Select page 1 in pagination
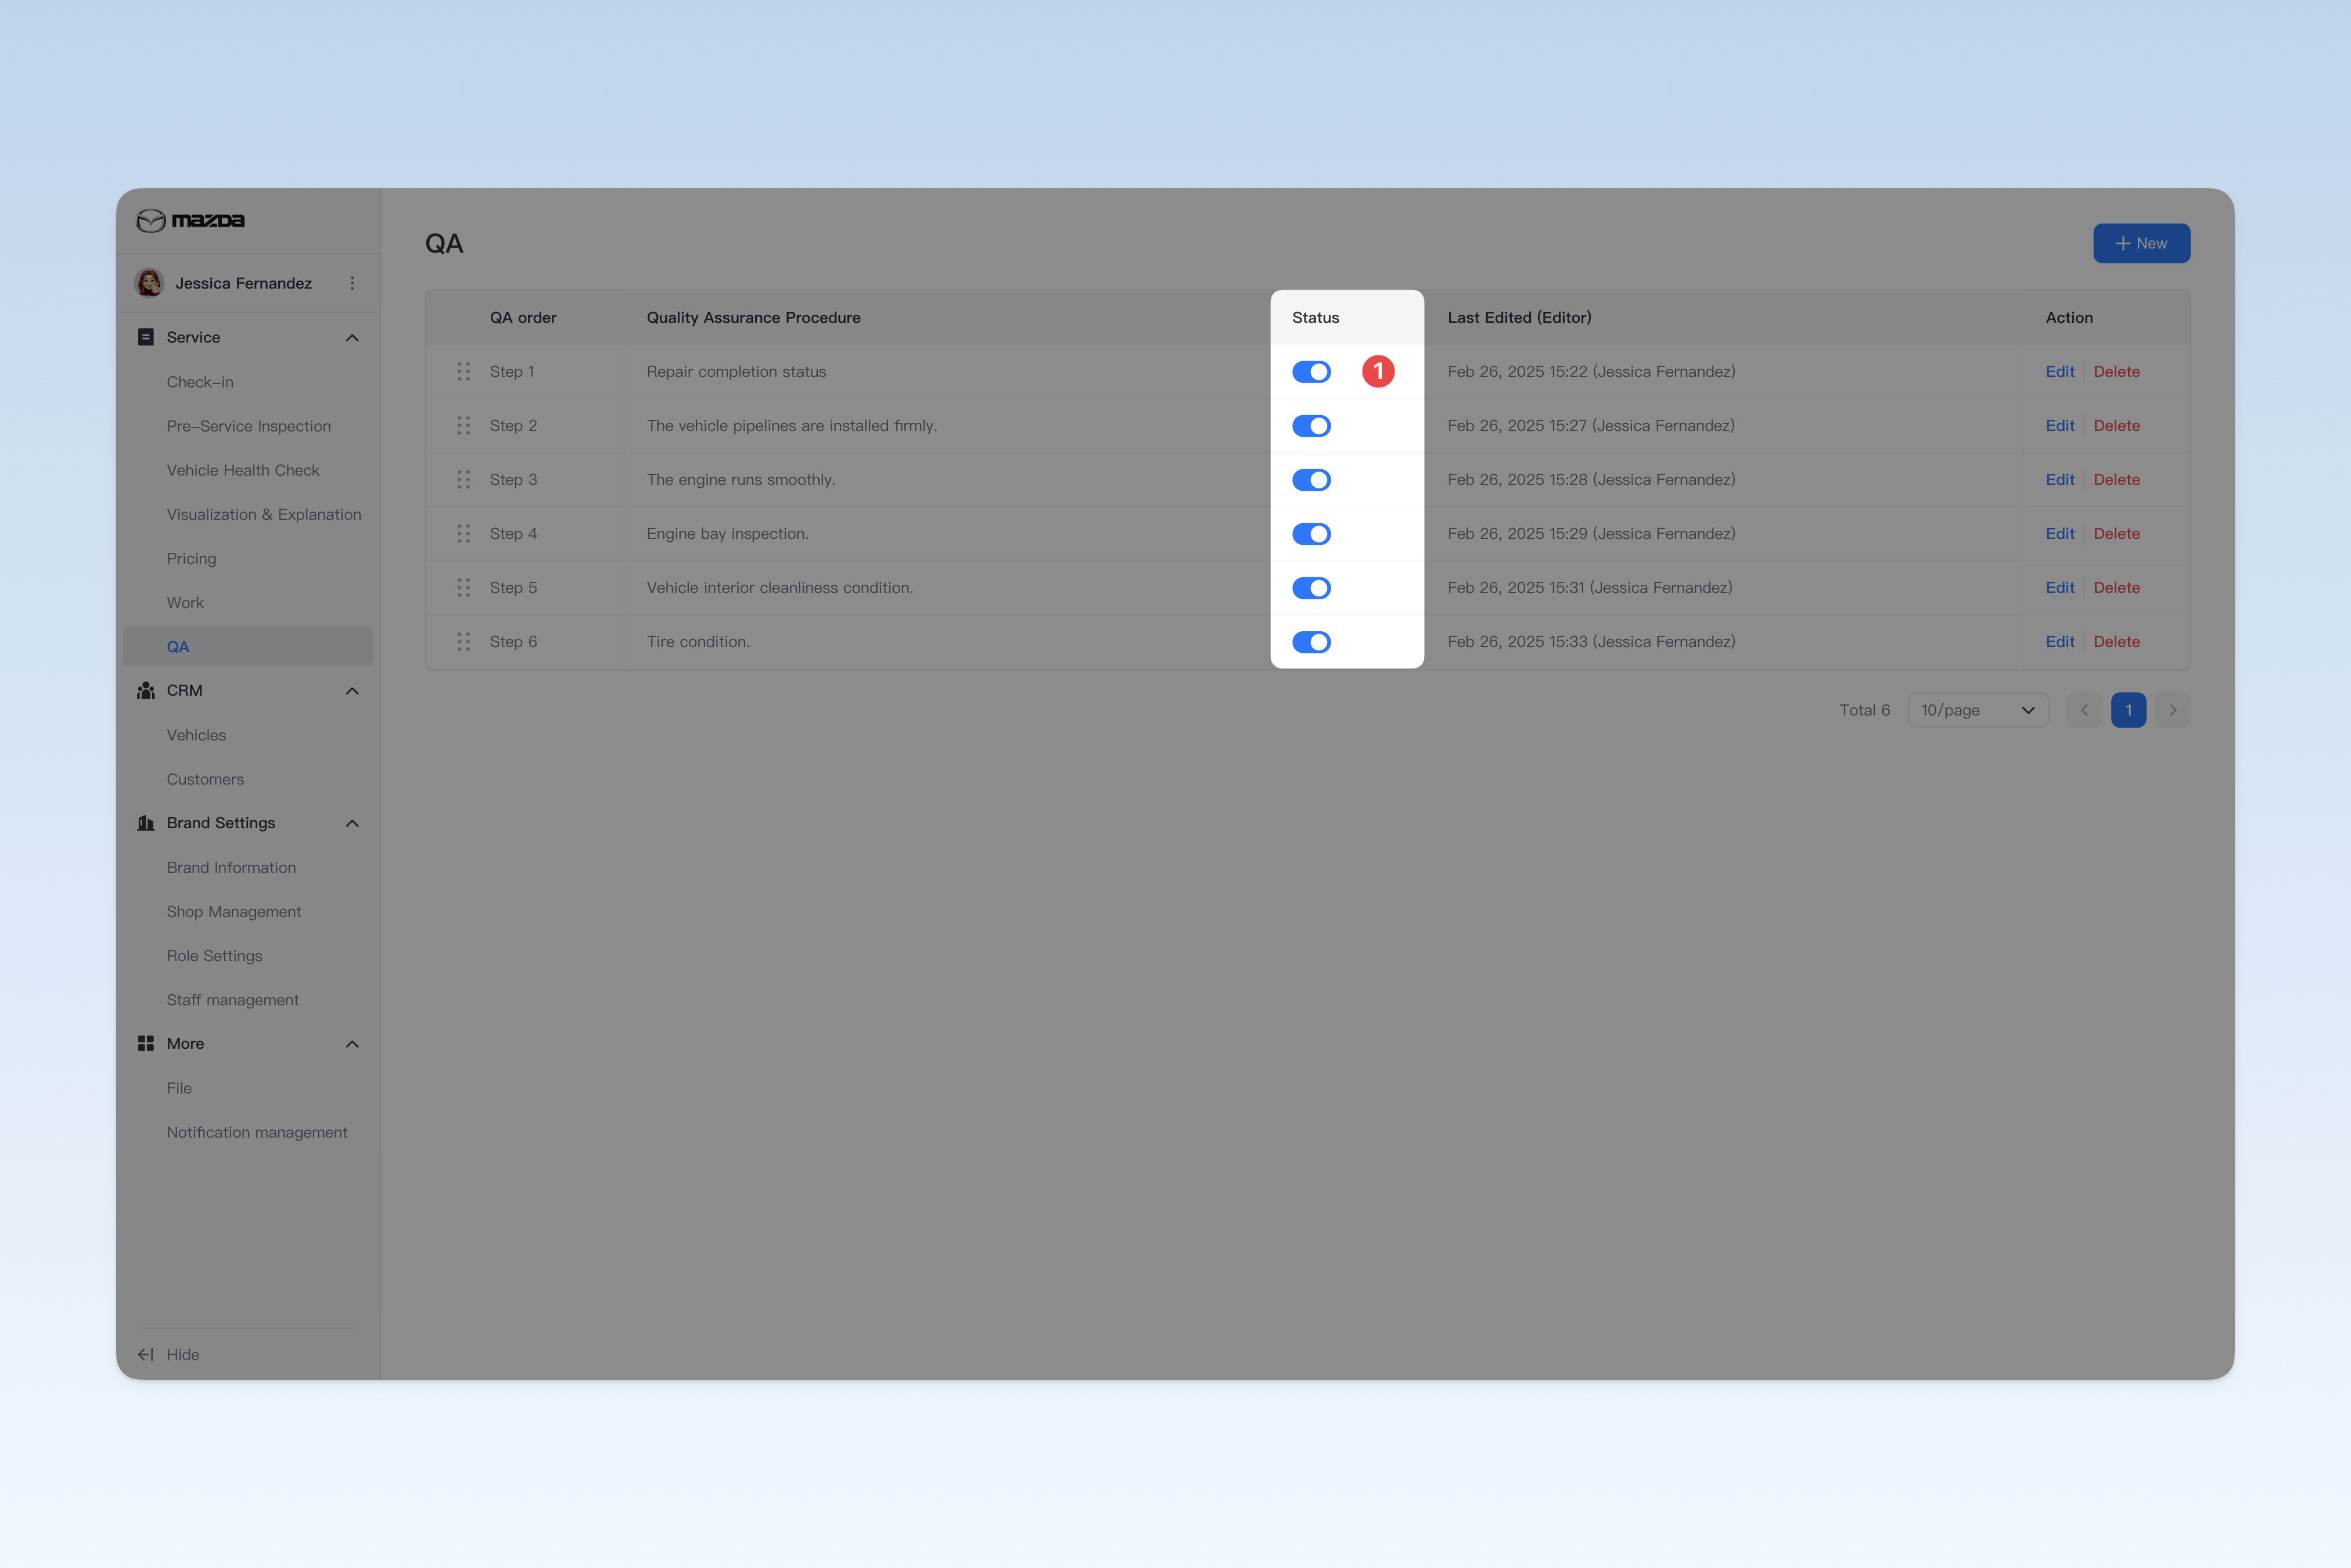The height and width of the screenshot is (1568, 2351). pos(2128,710)
